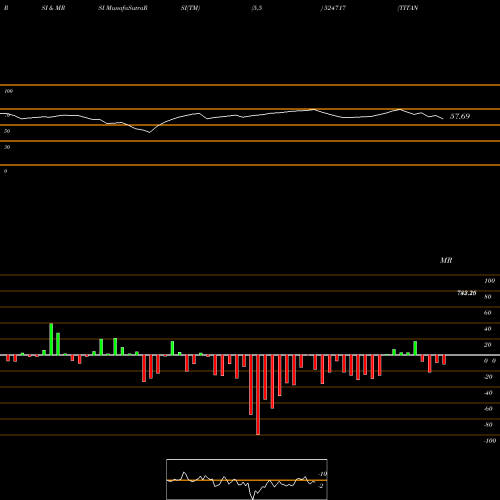Click the 'SI(TM)' header label
This screenshot has width=500, height=500.
(x=190, y=8)
